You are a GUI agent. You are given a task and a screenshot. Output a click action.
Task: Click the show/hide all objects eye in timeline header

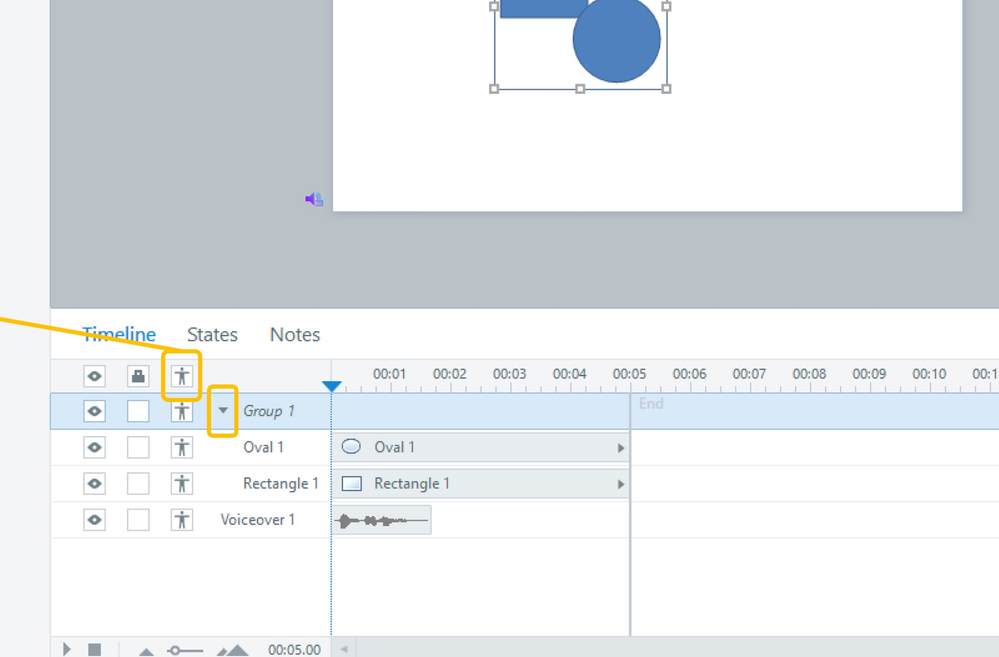94,376
